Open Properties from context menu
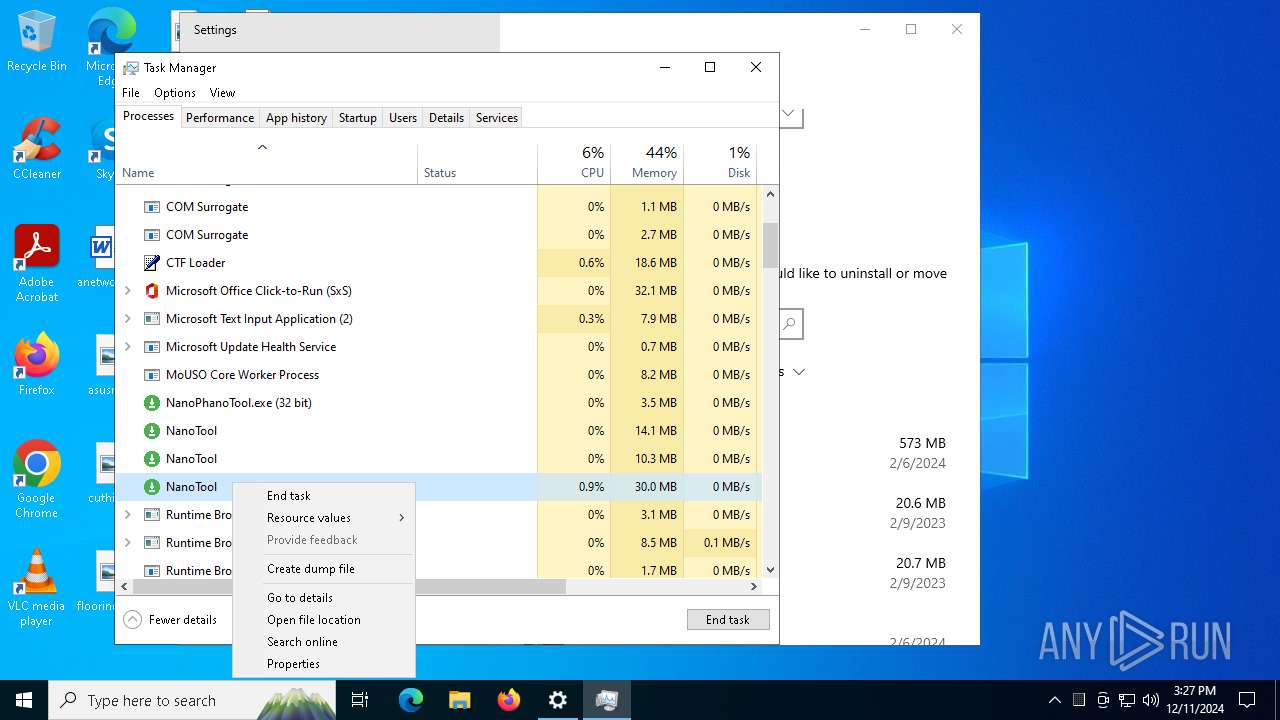This screenshot has height=720, width=1280. pos(324,664)
